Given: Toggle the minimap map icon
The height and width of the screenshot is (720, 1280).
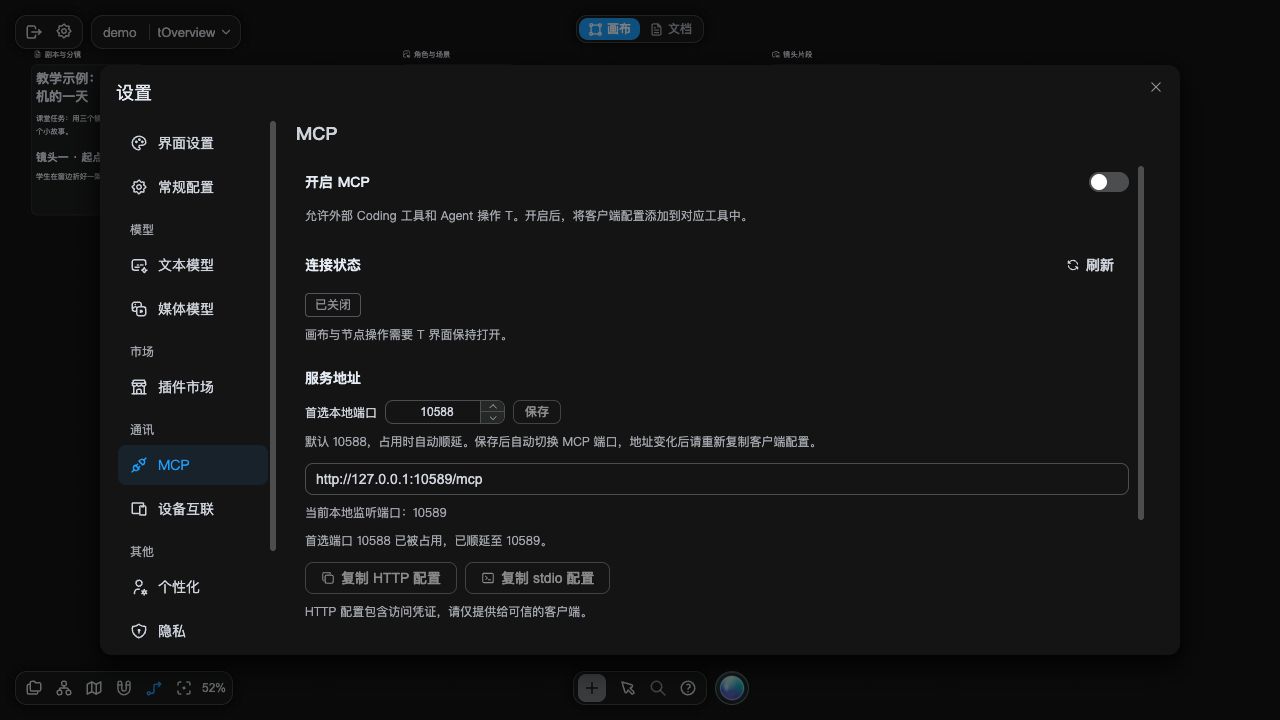Looking at the screenshot, I should [94, 688].
